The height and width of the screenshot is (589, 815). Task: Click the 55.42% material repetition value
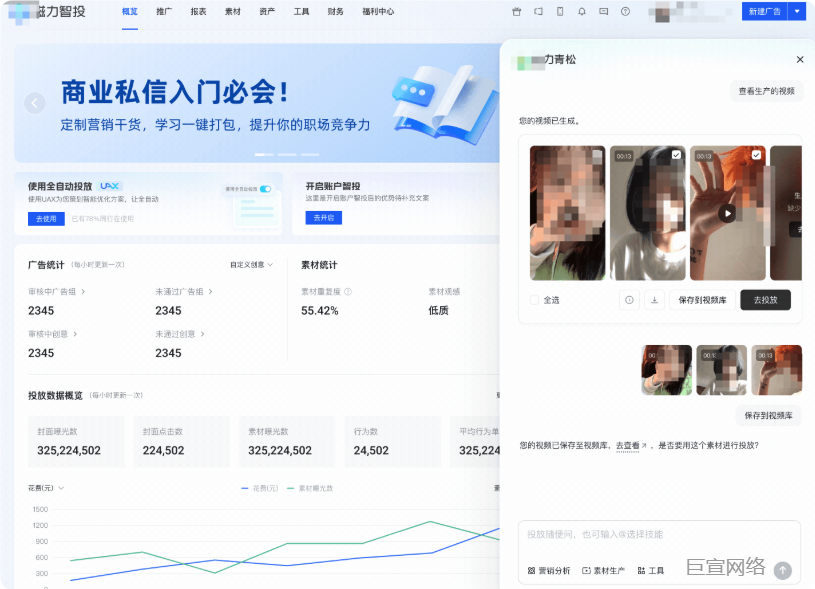320,311
